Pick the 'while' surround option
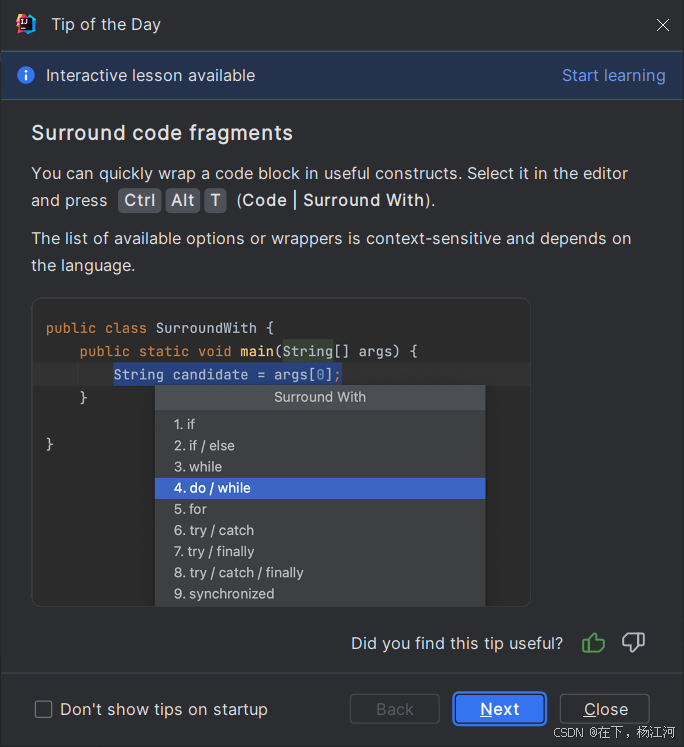This screenshot has height=747, width=684. pos(198,467)
